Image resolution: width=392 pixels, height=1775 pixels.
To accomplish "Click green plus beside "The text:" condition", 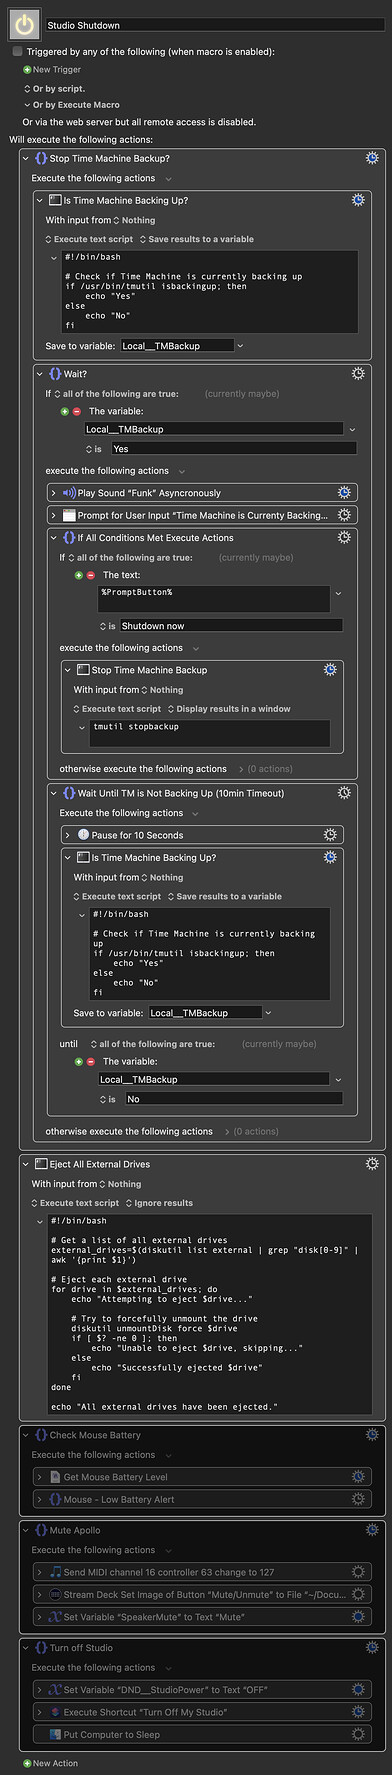I will click(x=79, y=575).
